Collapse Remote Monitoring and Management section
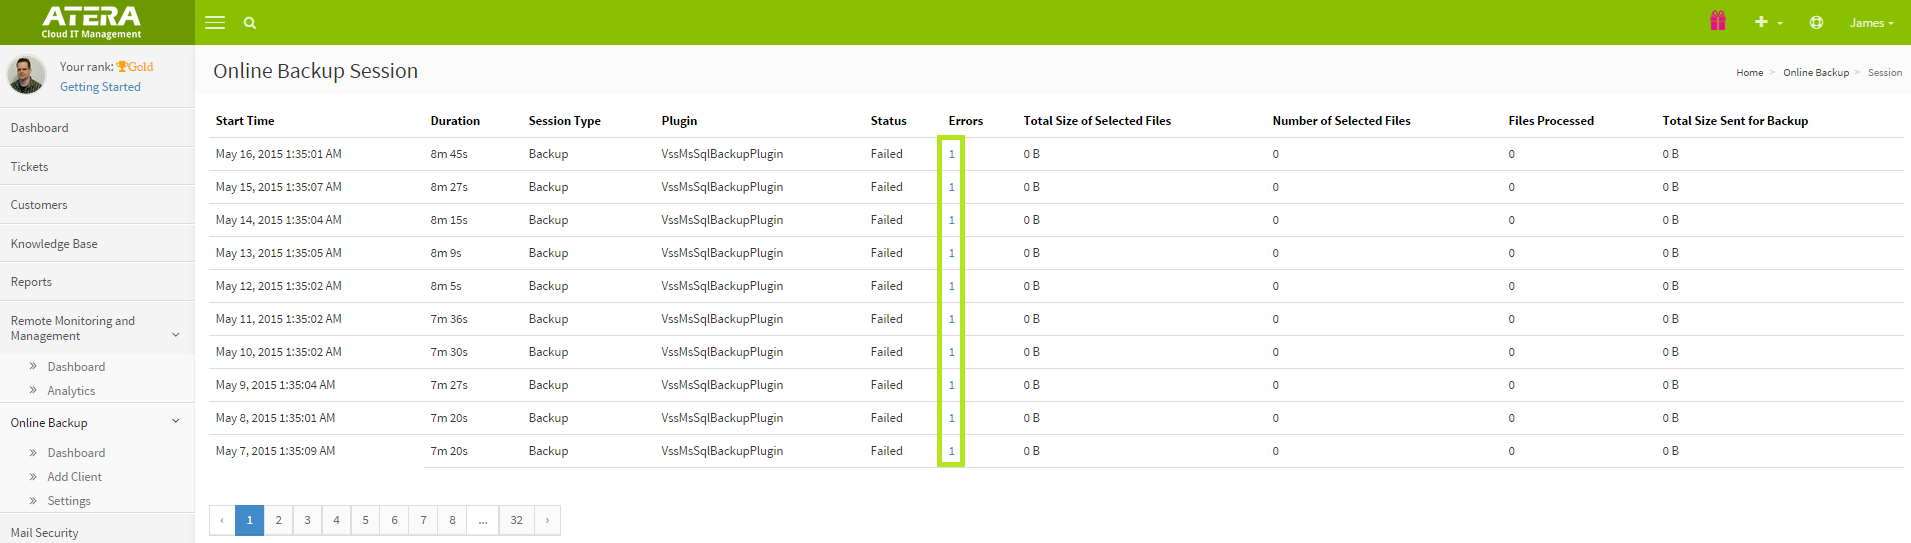1911x543 pixels. [176, 335]
